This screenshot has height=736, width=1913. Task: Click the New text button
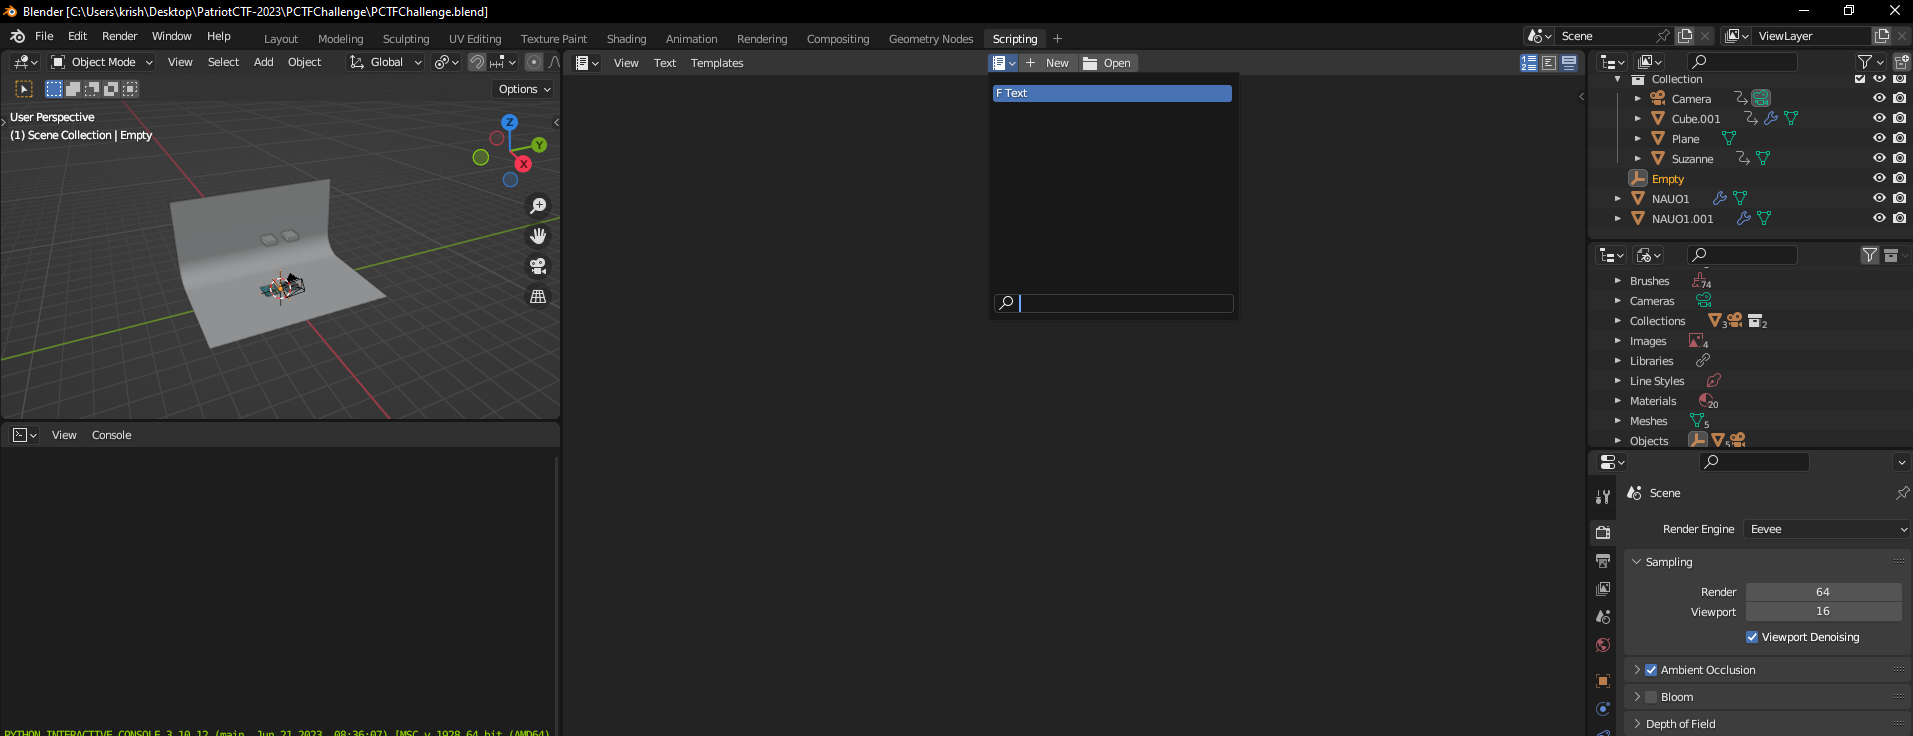pyautogui.click(x=1047, y=63)
